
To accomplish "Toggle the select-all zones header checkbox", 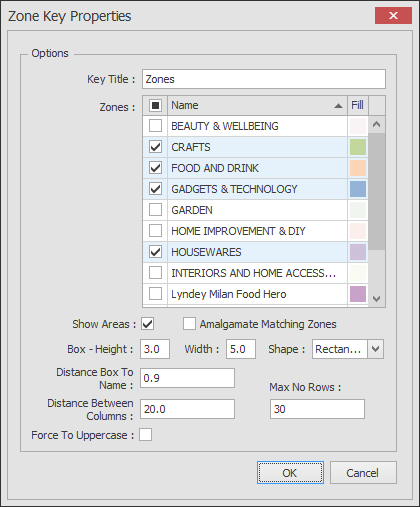I will pos(155,106).
